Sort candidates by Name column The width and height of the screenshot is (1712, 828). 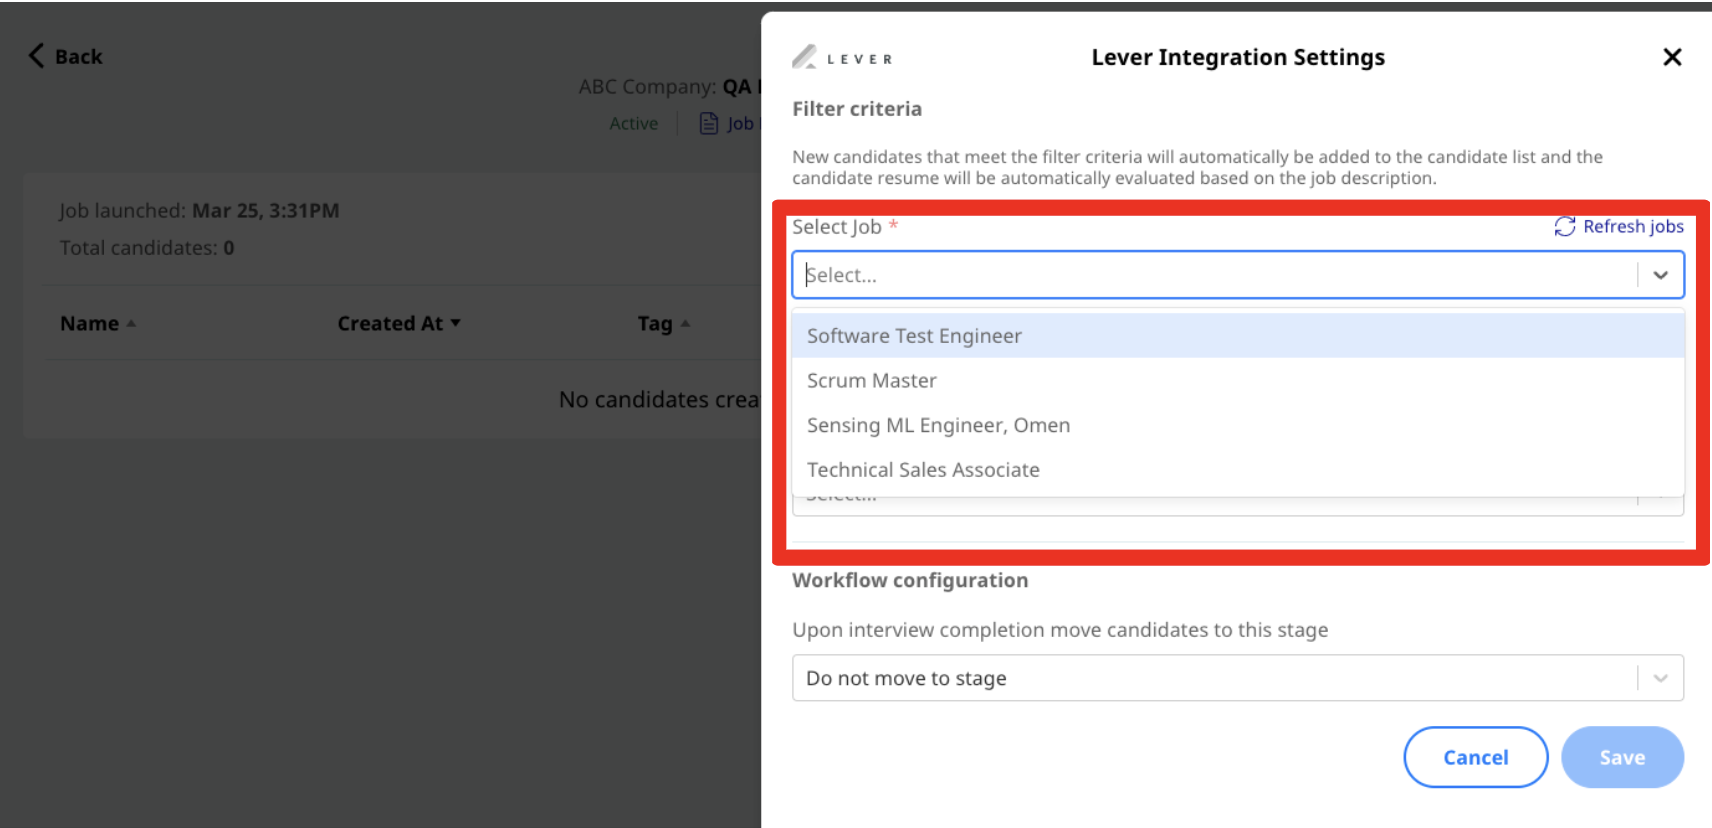pyautogui.click(x=97, y=323)
